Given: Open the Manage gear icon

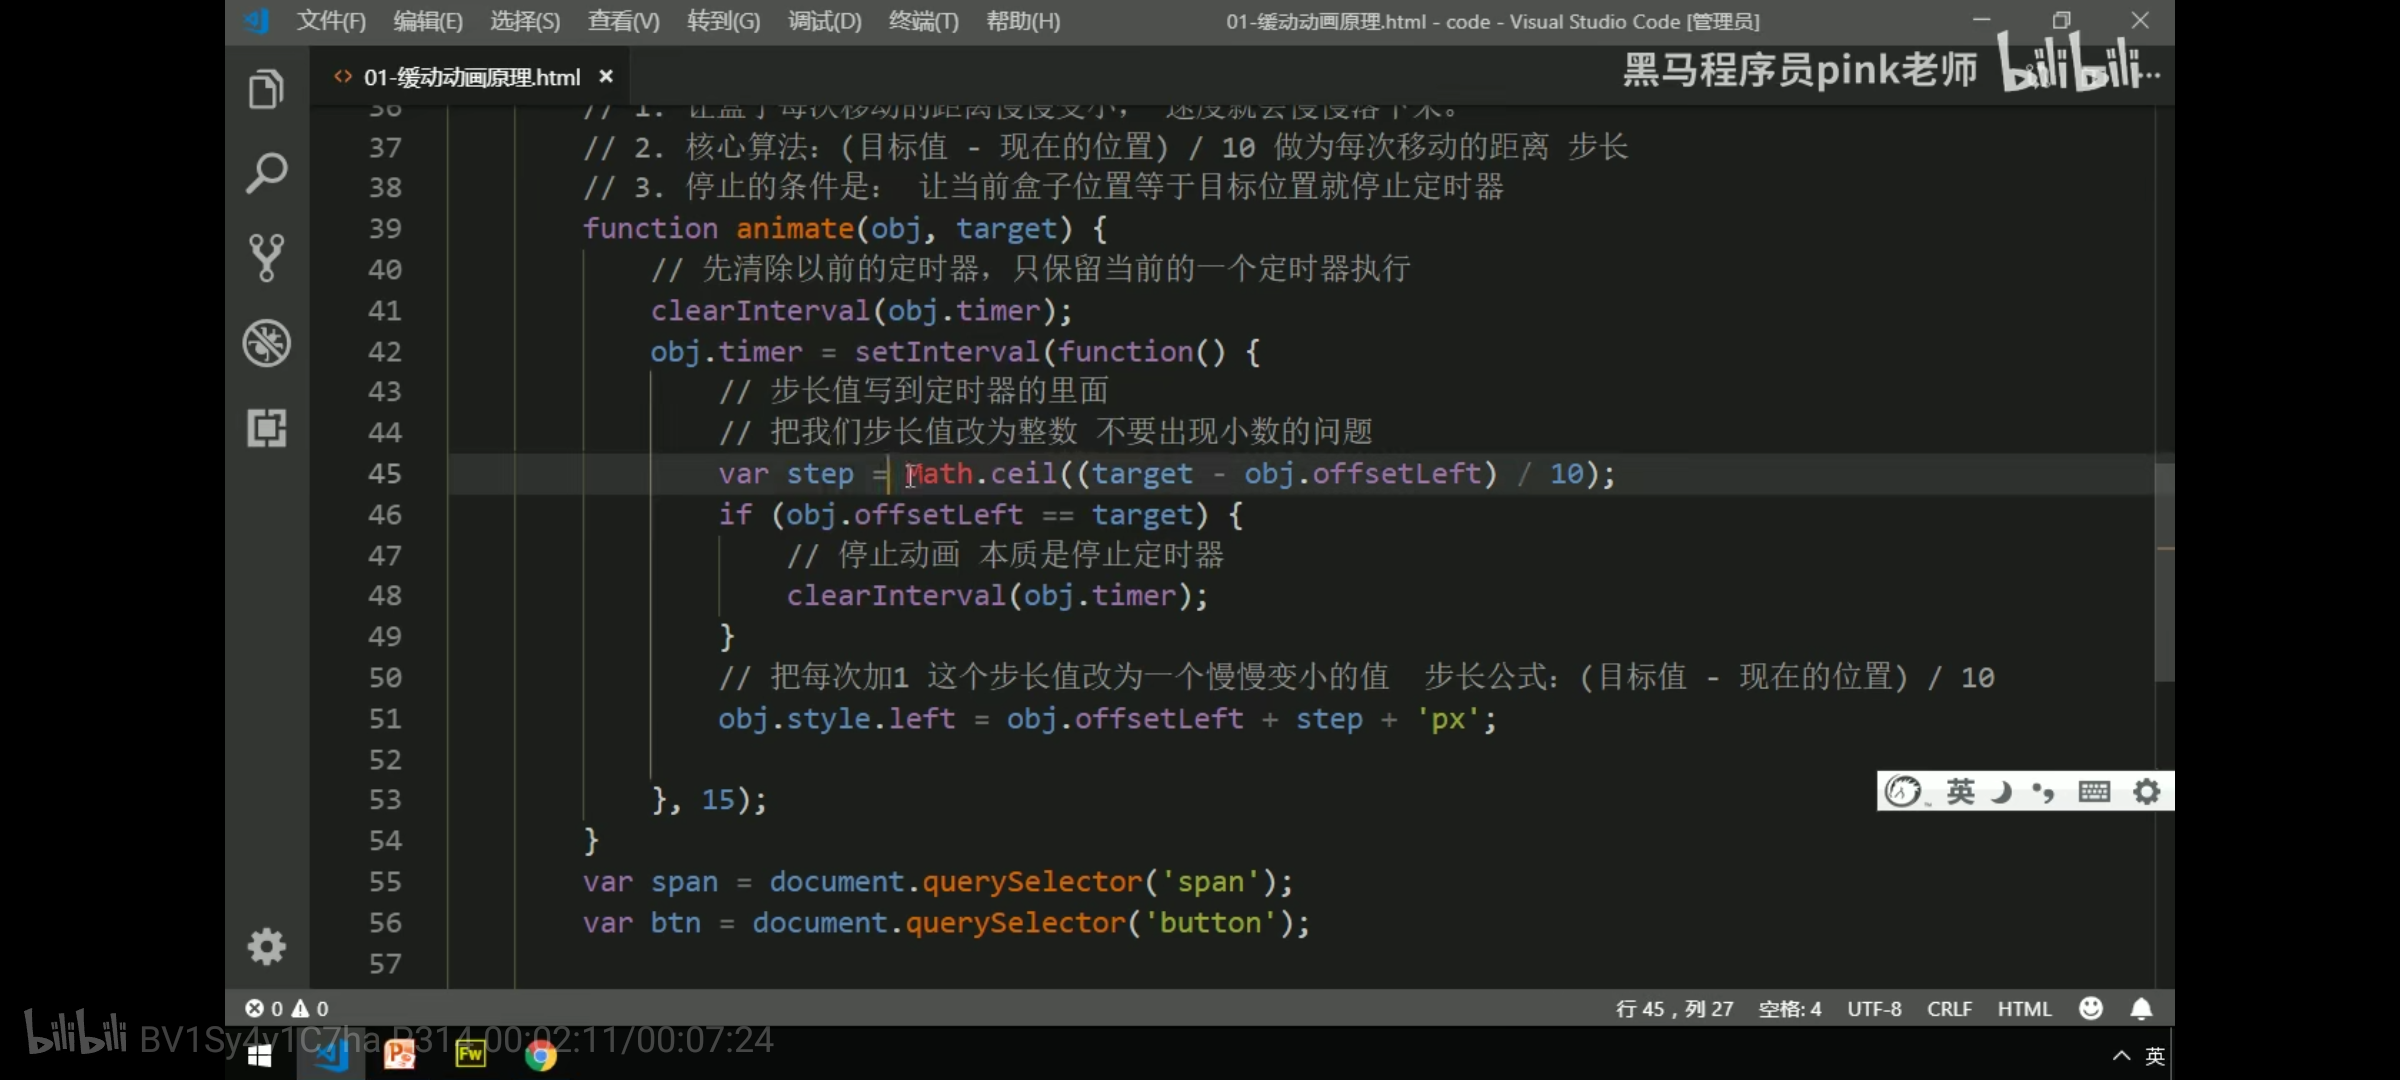Looking at the screenshot, I should [266, 946].
